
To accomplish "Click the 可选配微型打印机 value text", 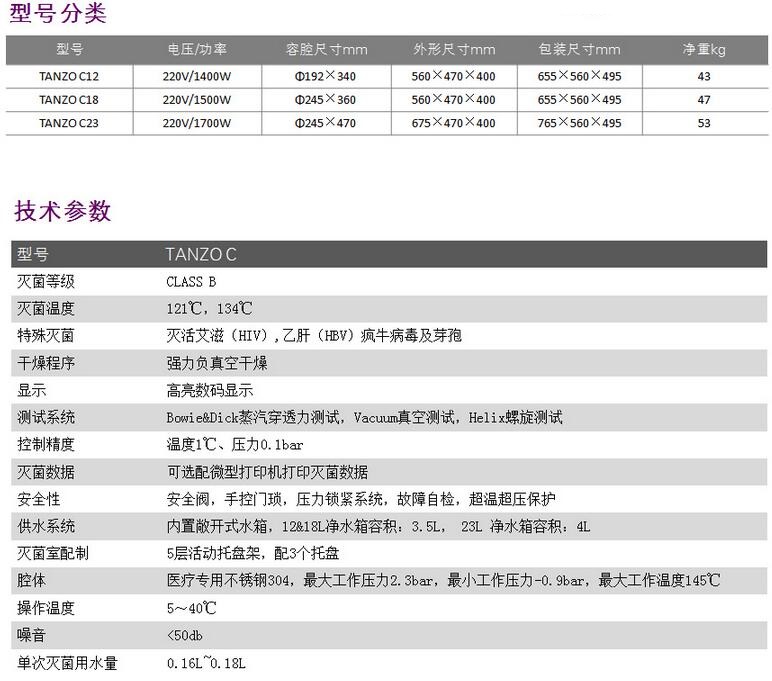I will pos(267,473).
